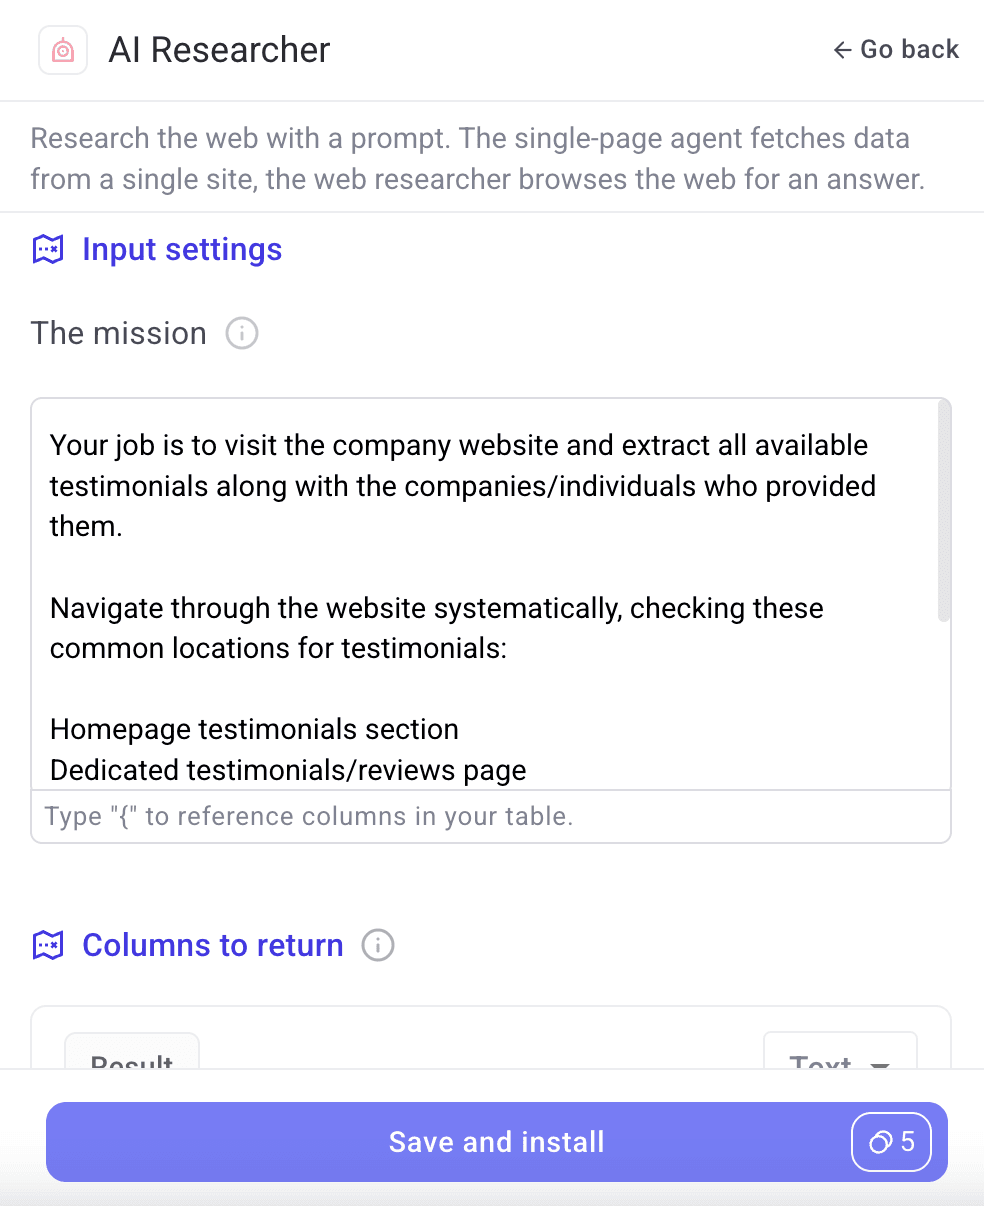Click the map icon beside Input settings
The image size is (984, 1206).
pos(47,249)
